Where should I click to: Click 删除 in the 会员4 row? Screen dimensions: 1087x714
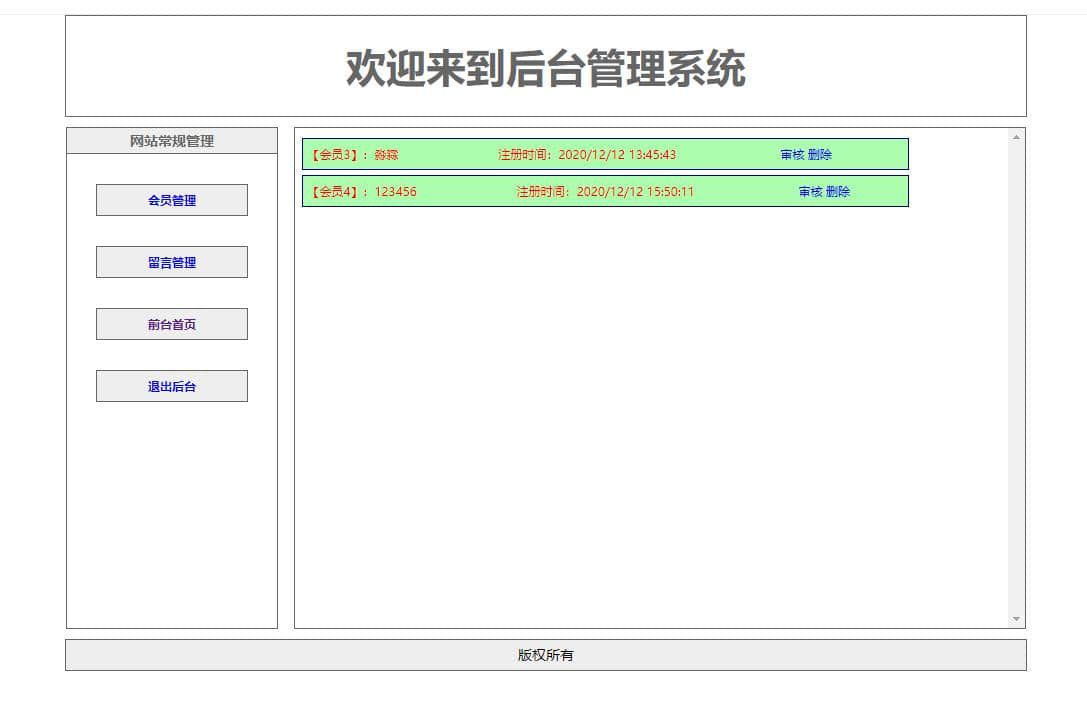(x=838, y=192)
